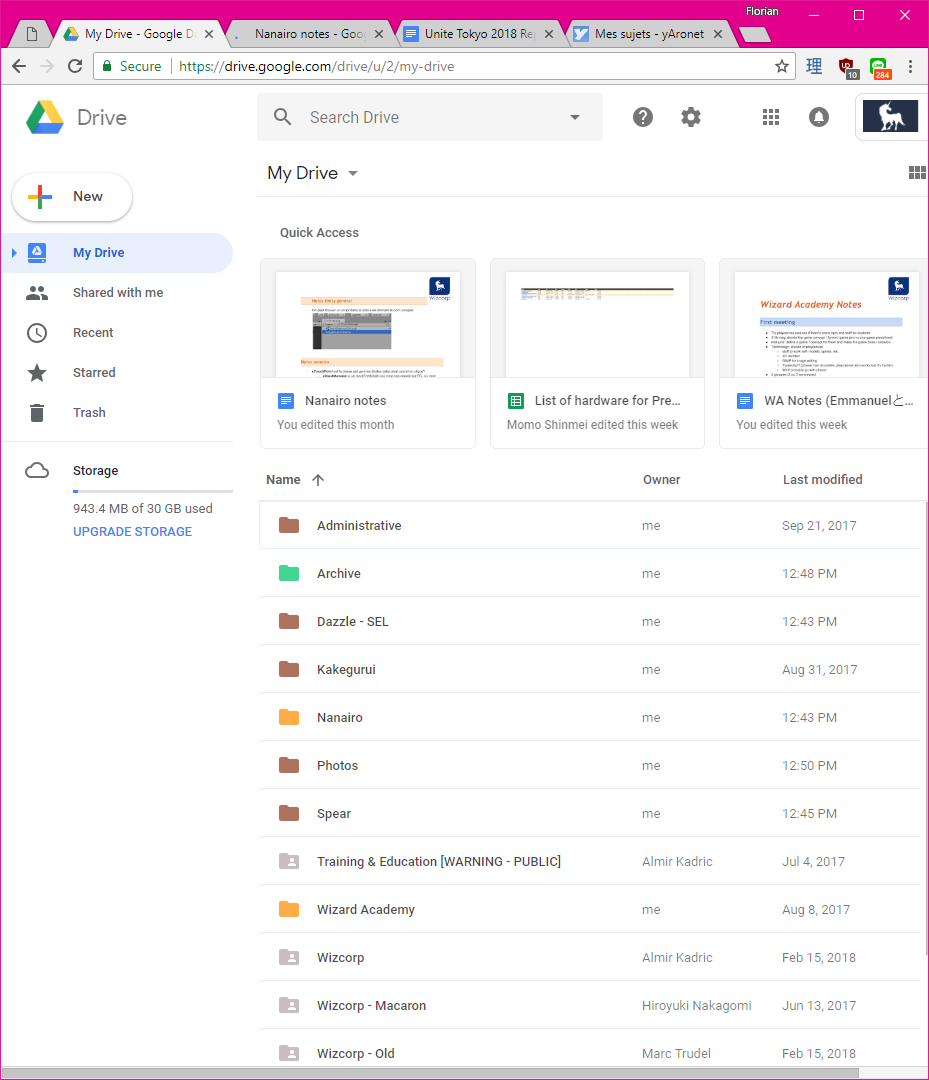Image resolution: width=929 pixels, height=1080 pixels.
Task: Open the My Drive dropdown menu
Action: 352,173
